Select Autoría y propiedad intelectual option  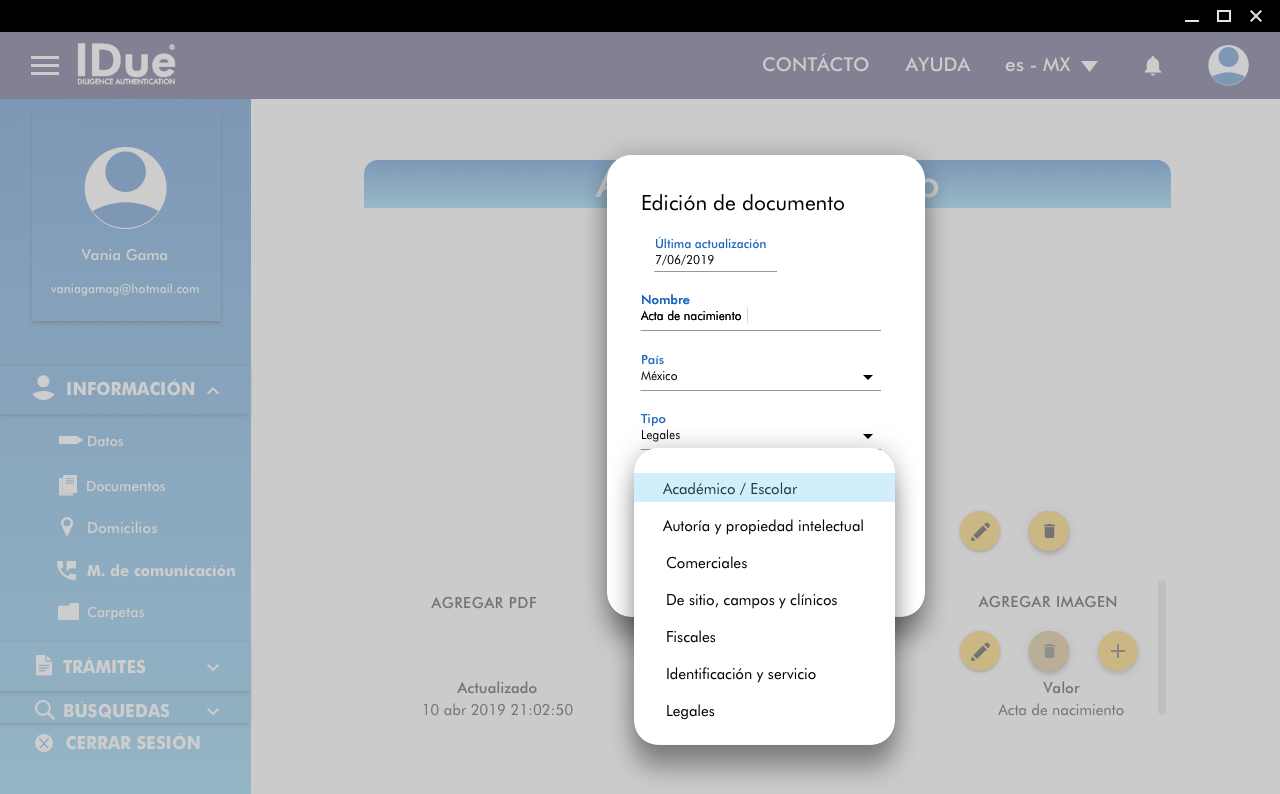tap(763, 526)
